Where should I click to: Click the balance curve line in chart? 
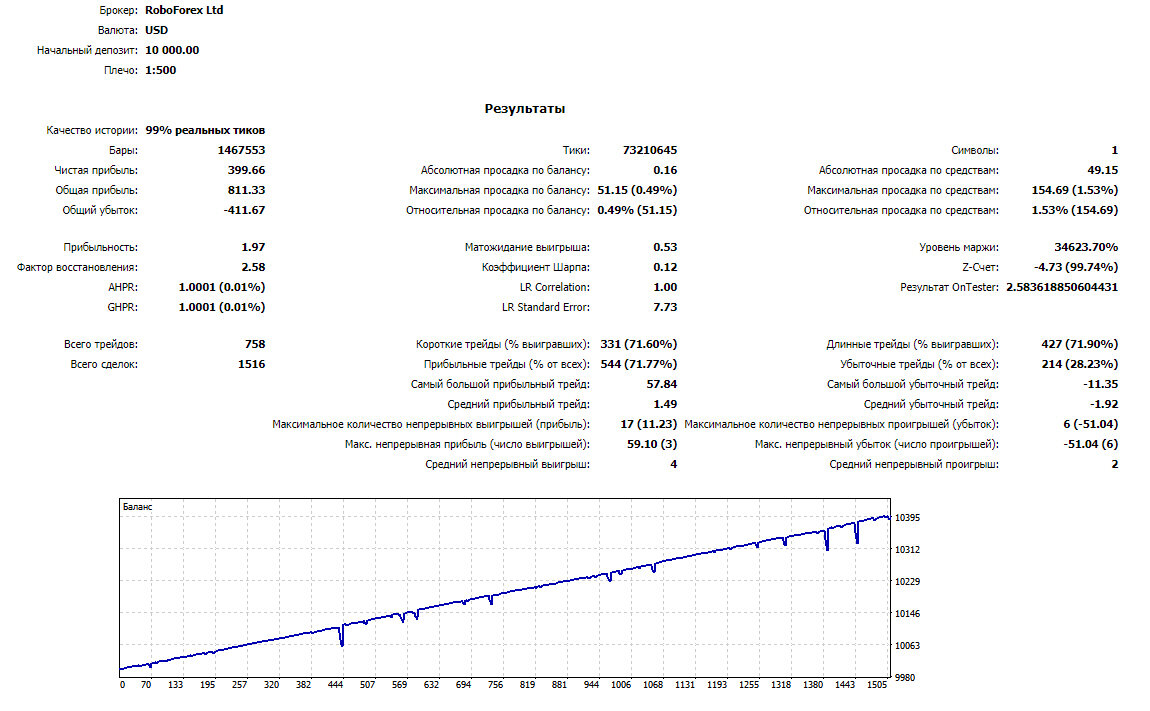tap(506, 592)
